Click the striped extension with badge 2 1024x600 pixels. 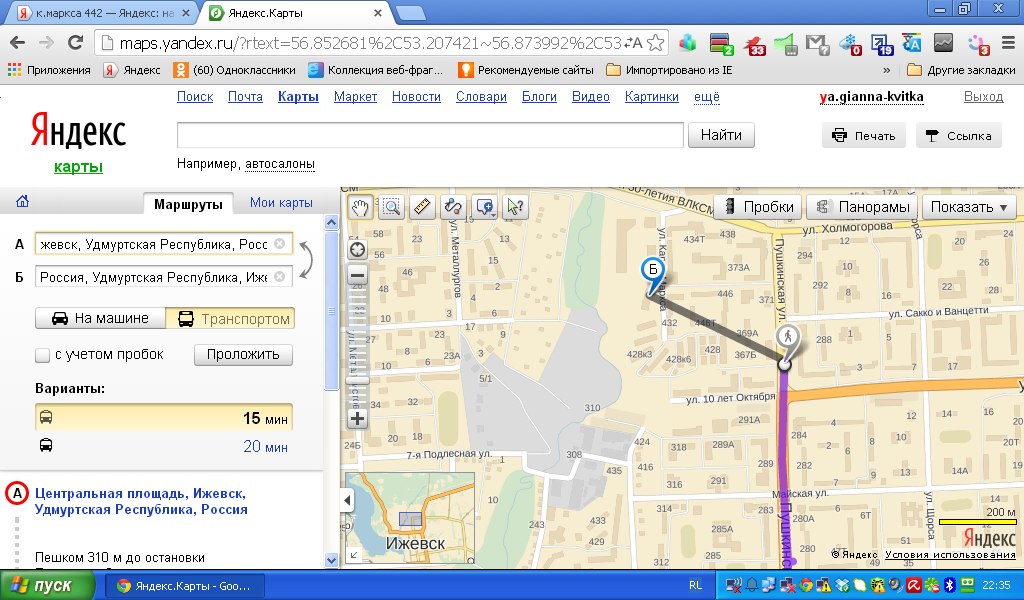point(721,44)
